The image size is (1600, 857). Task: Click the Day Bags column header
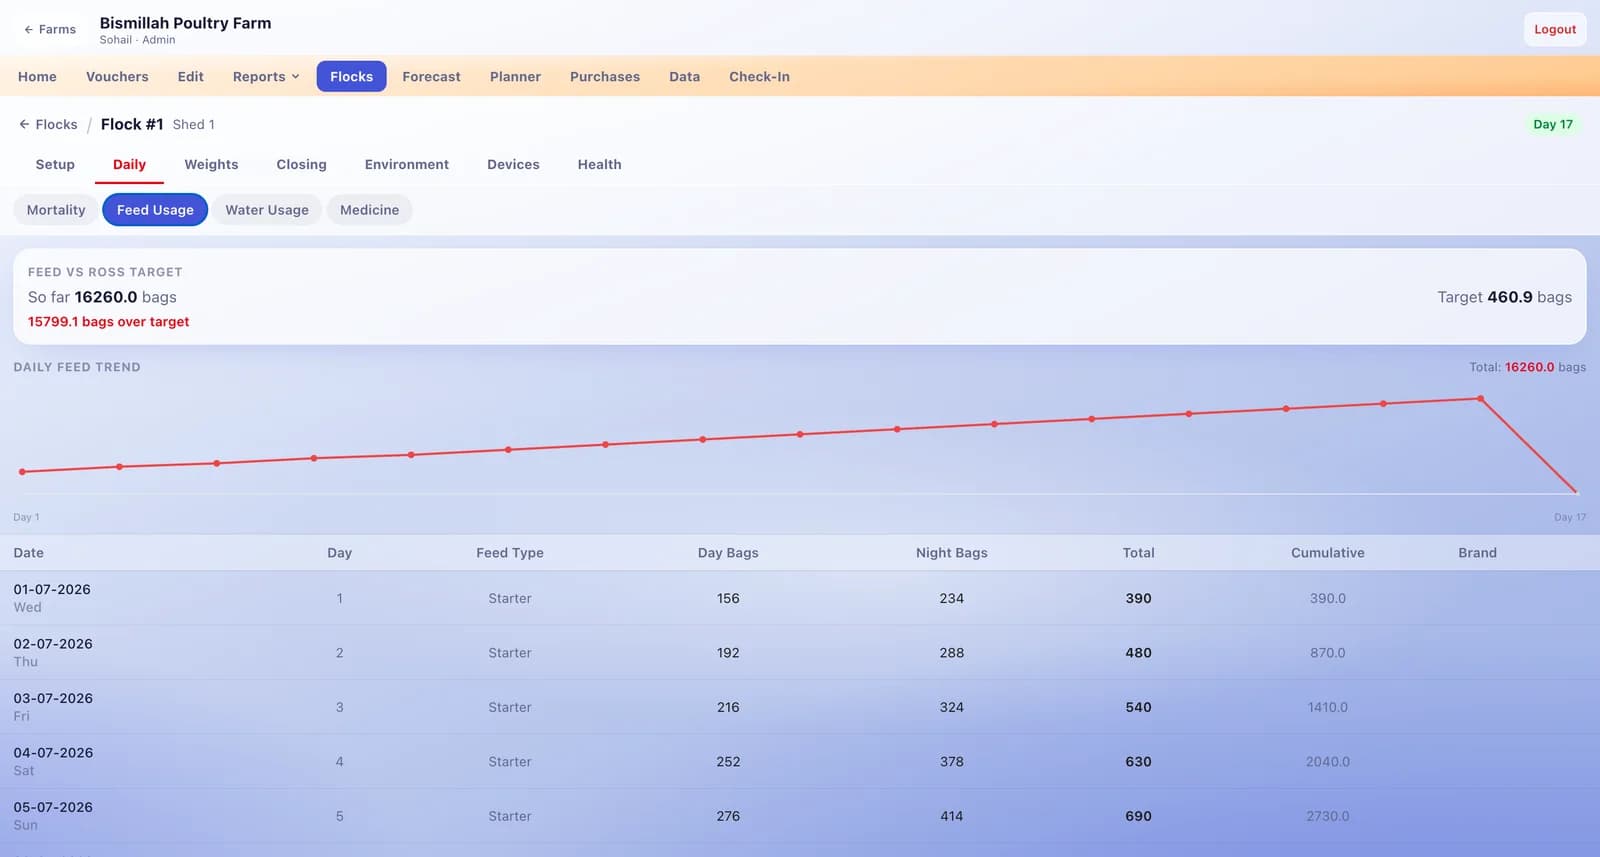(728, 553)
